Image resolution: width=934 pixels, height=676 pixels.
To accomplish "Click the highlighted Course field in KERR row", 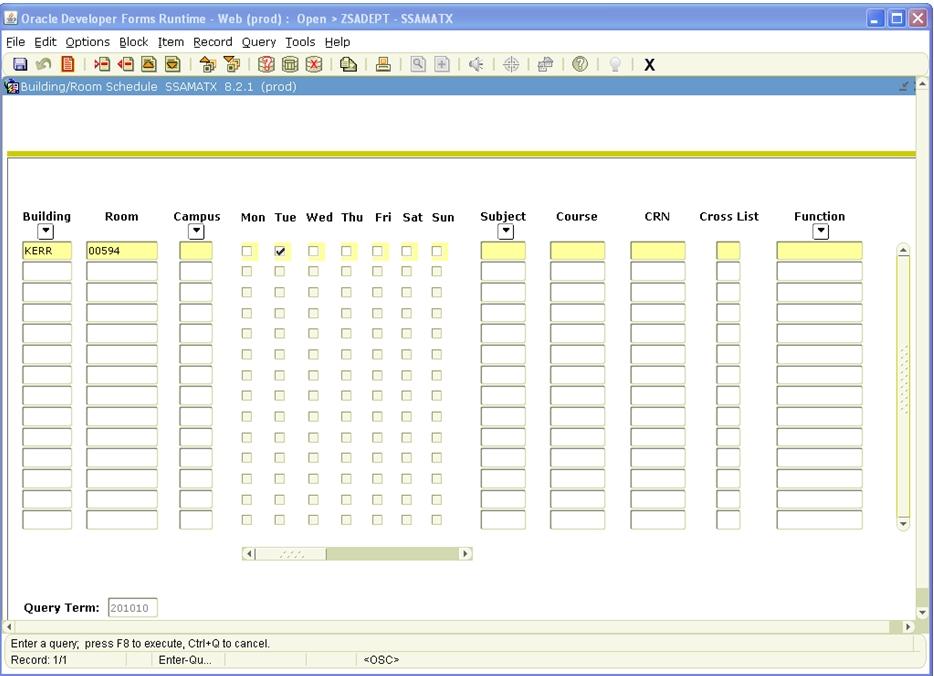I will tap(577, 251).
